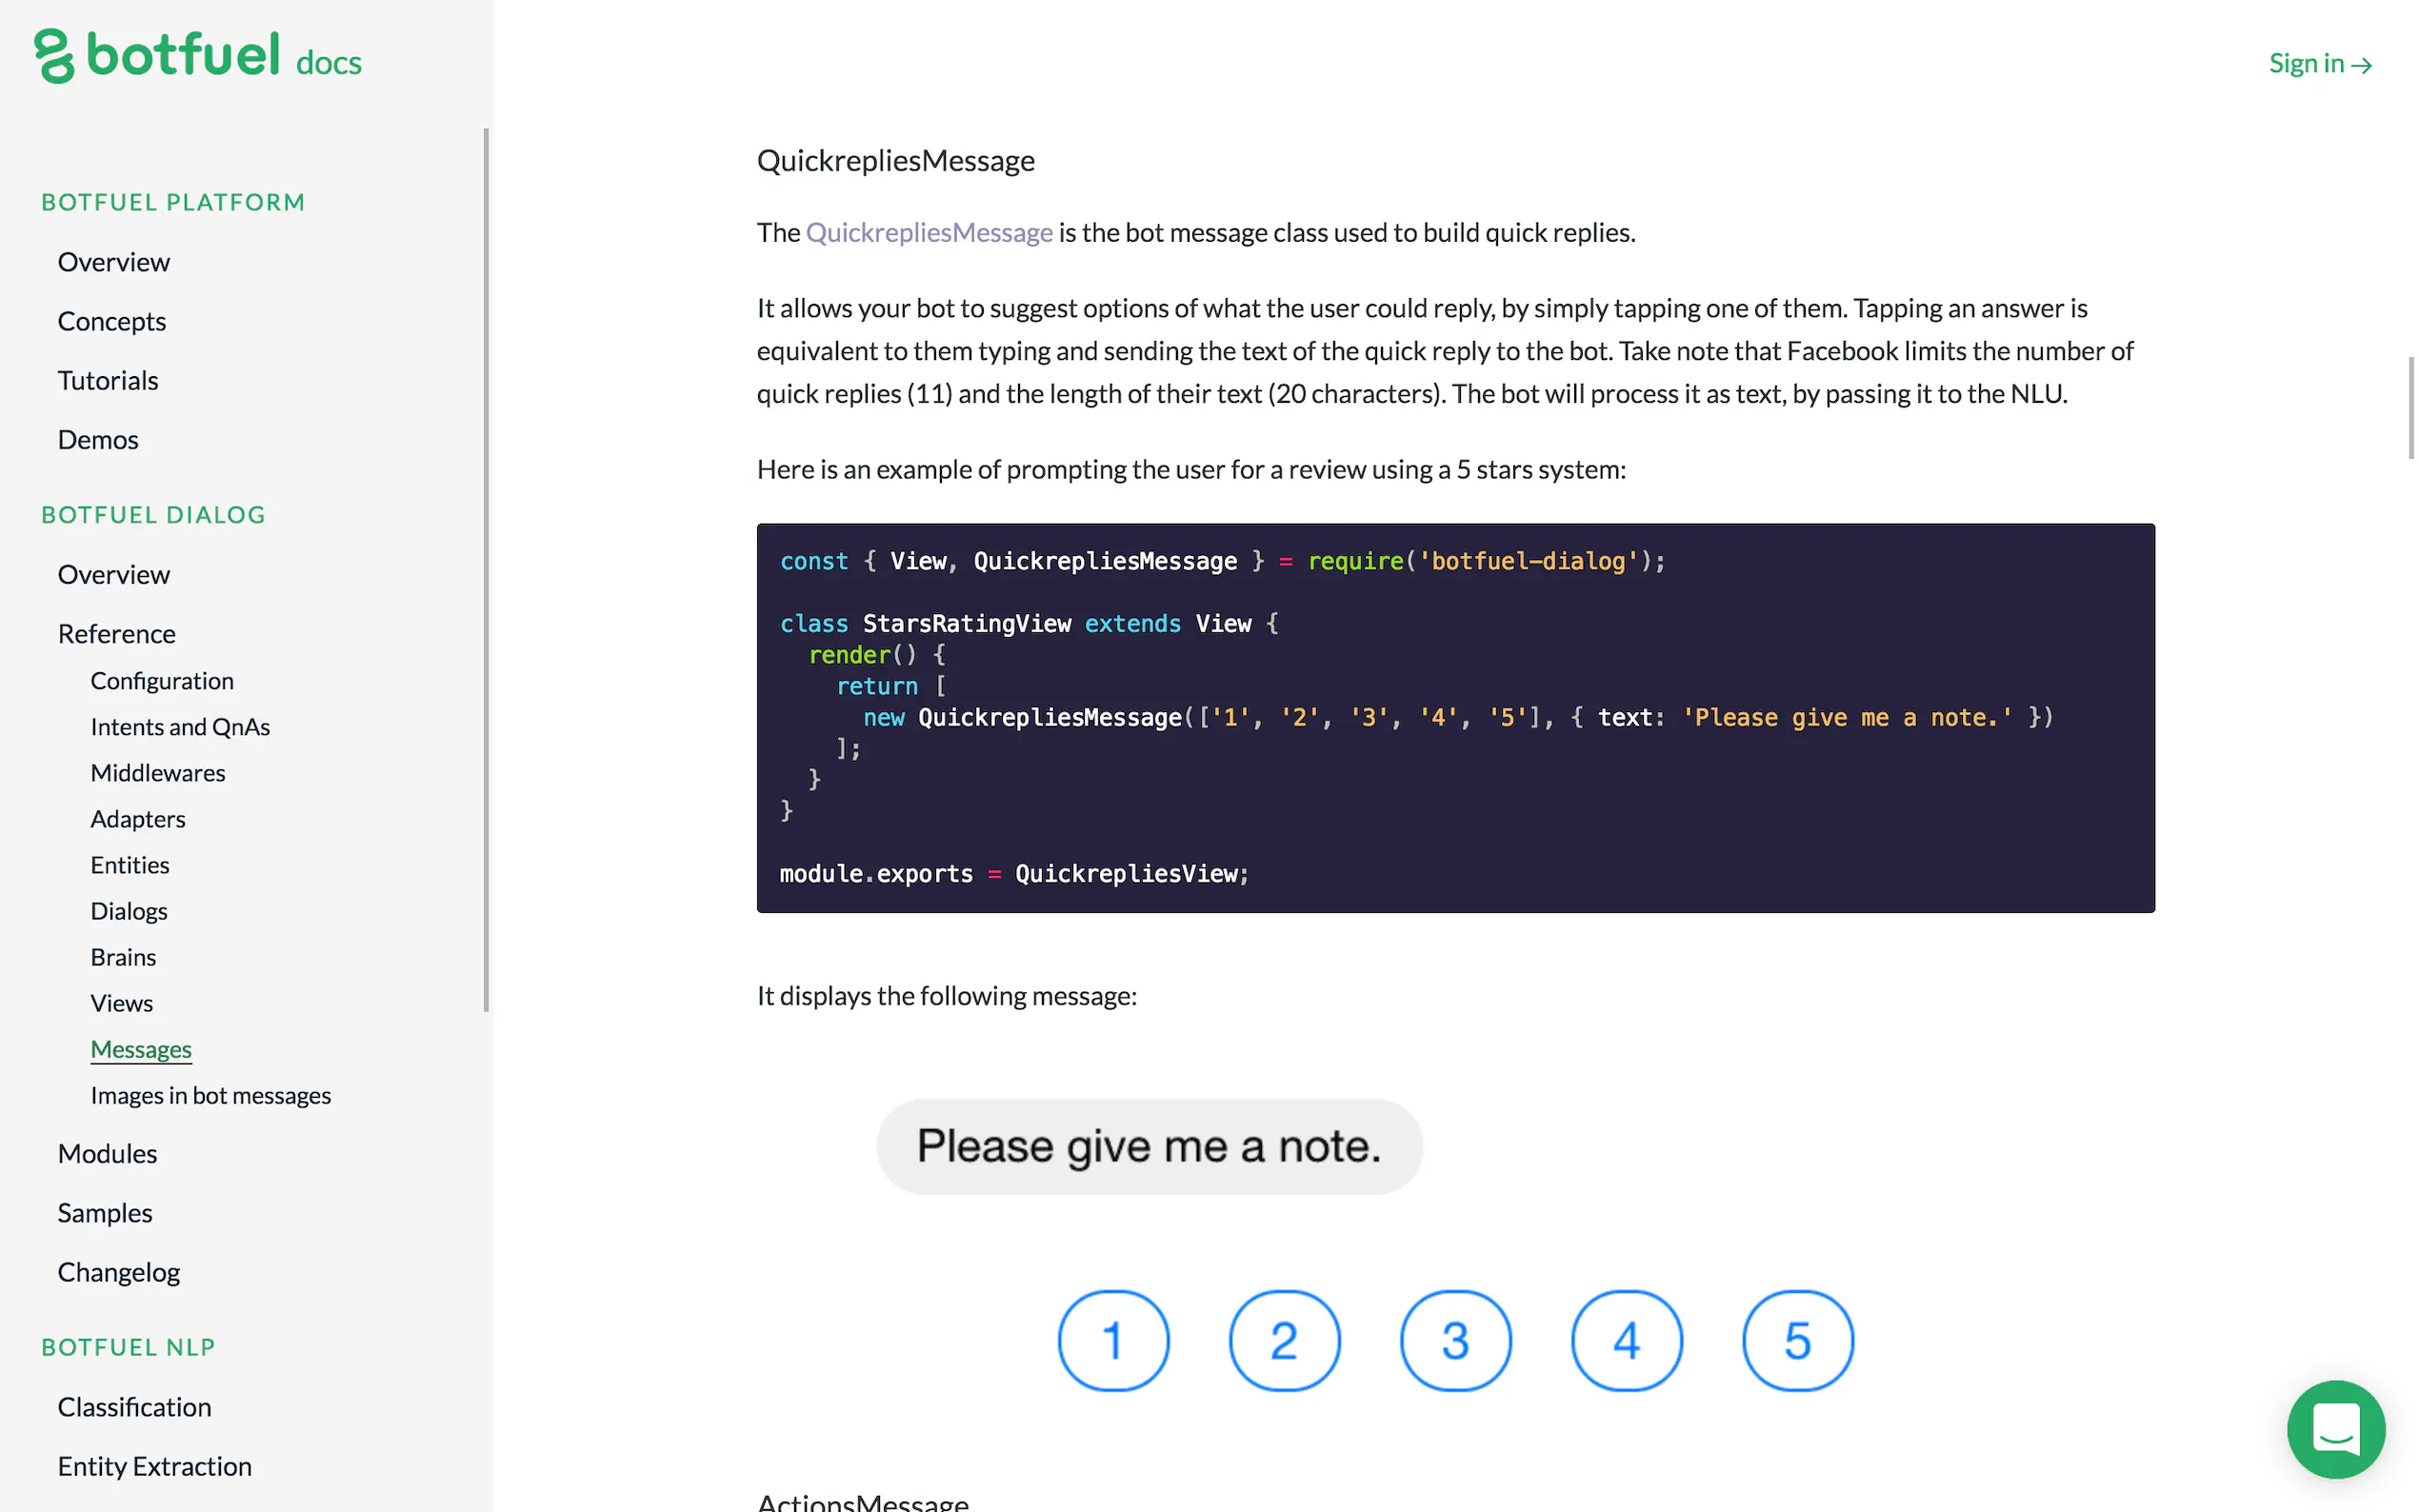Open the Samples sidebar section
This screenshot has width=2419, height=1512.
click(105, 1212)
